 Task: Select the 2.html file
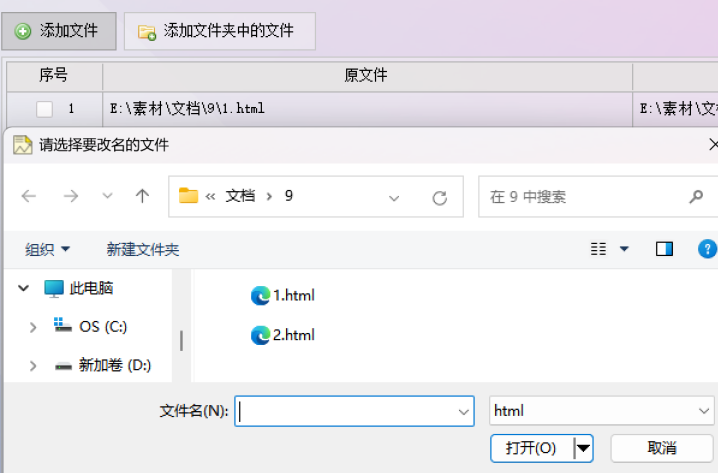tap(283, 335)
